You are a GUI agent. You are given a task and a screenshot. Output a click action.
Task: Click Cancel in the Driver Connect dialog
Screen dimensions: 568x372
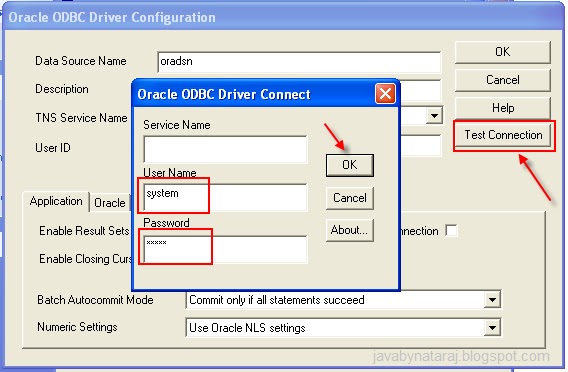[350, 198]
